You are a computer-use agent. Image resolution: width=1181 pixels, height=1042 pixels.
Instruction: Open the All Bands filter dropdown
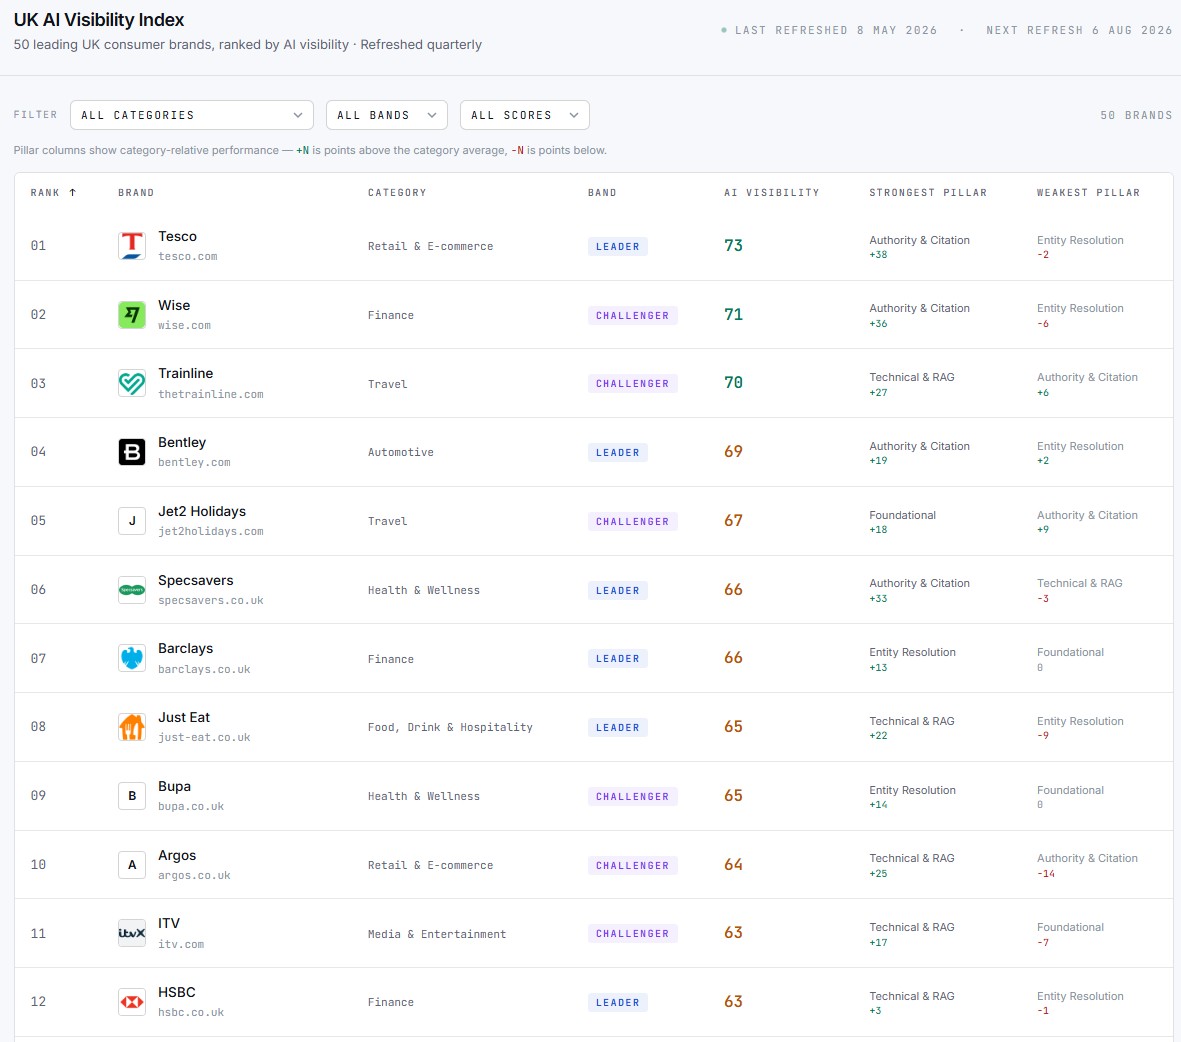tap(387, 115)
